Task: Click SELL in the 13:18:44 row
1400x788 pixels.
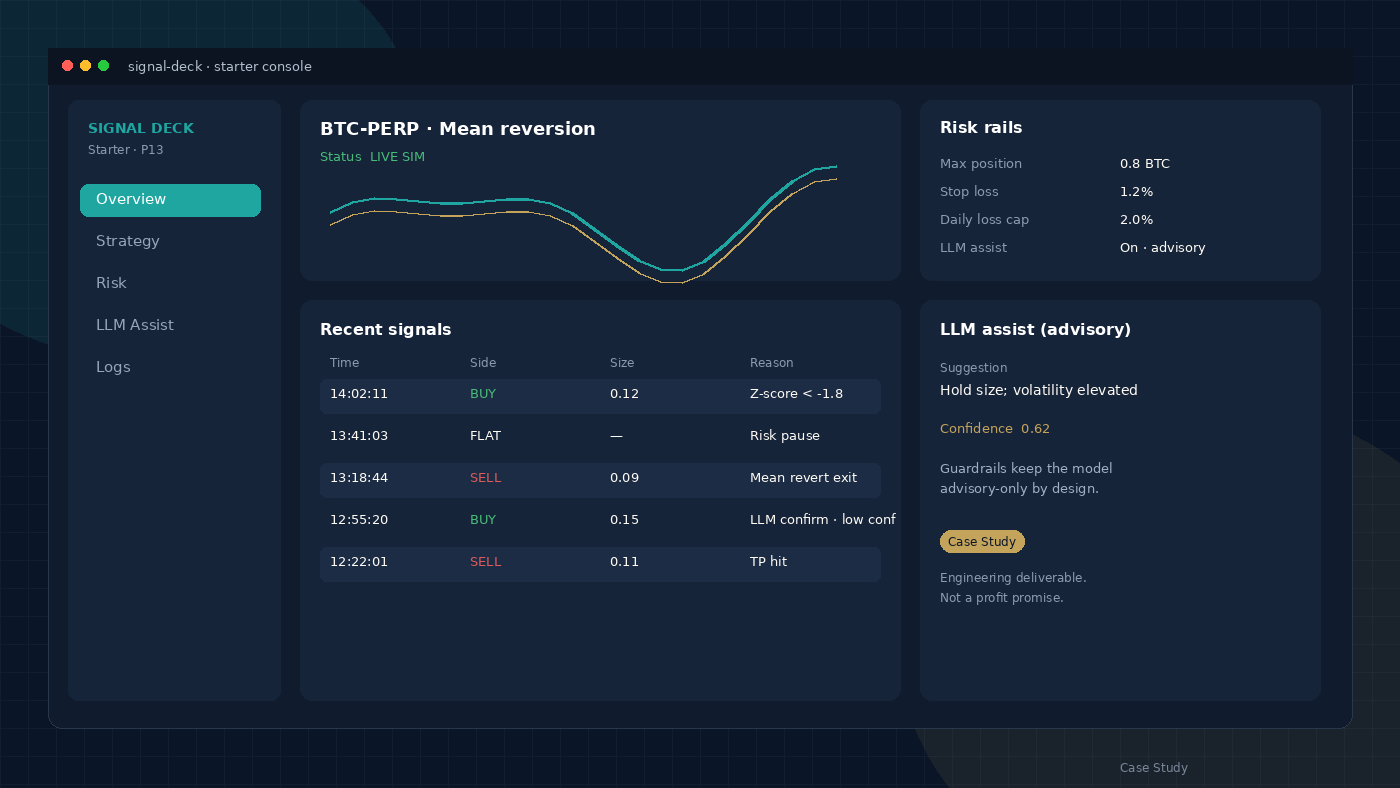Action: (x=485, y=478)
